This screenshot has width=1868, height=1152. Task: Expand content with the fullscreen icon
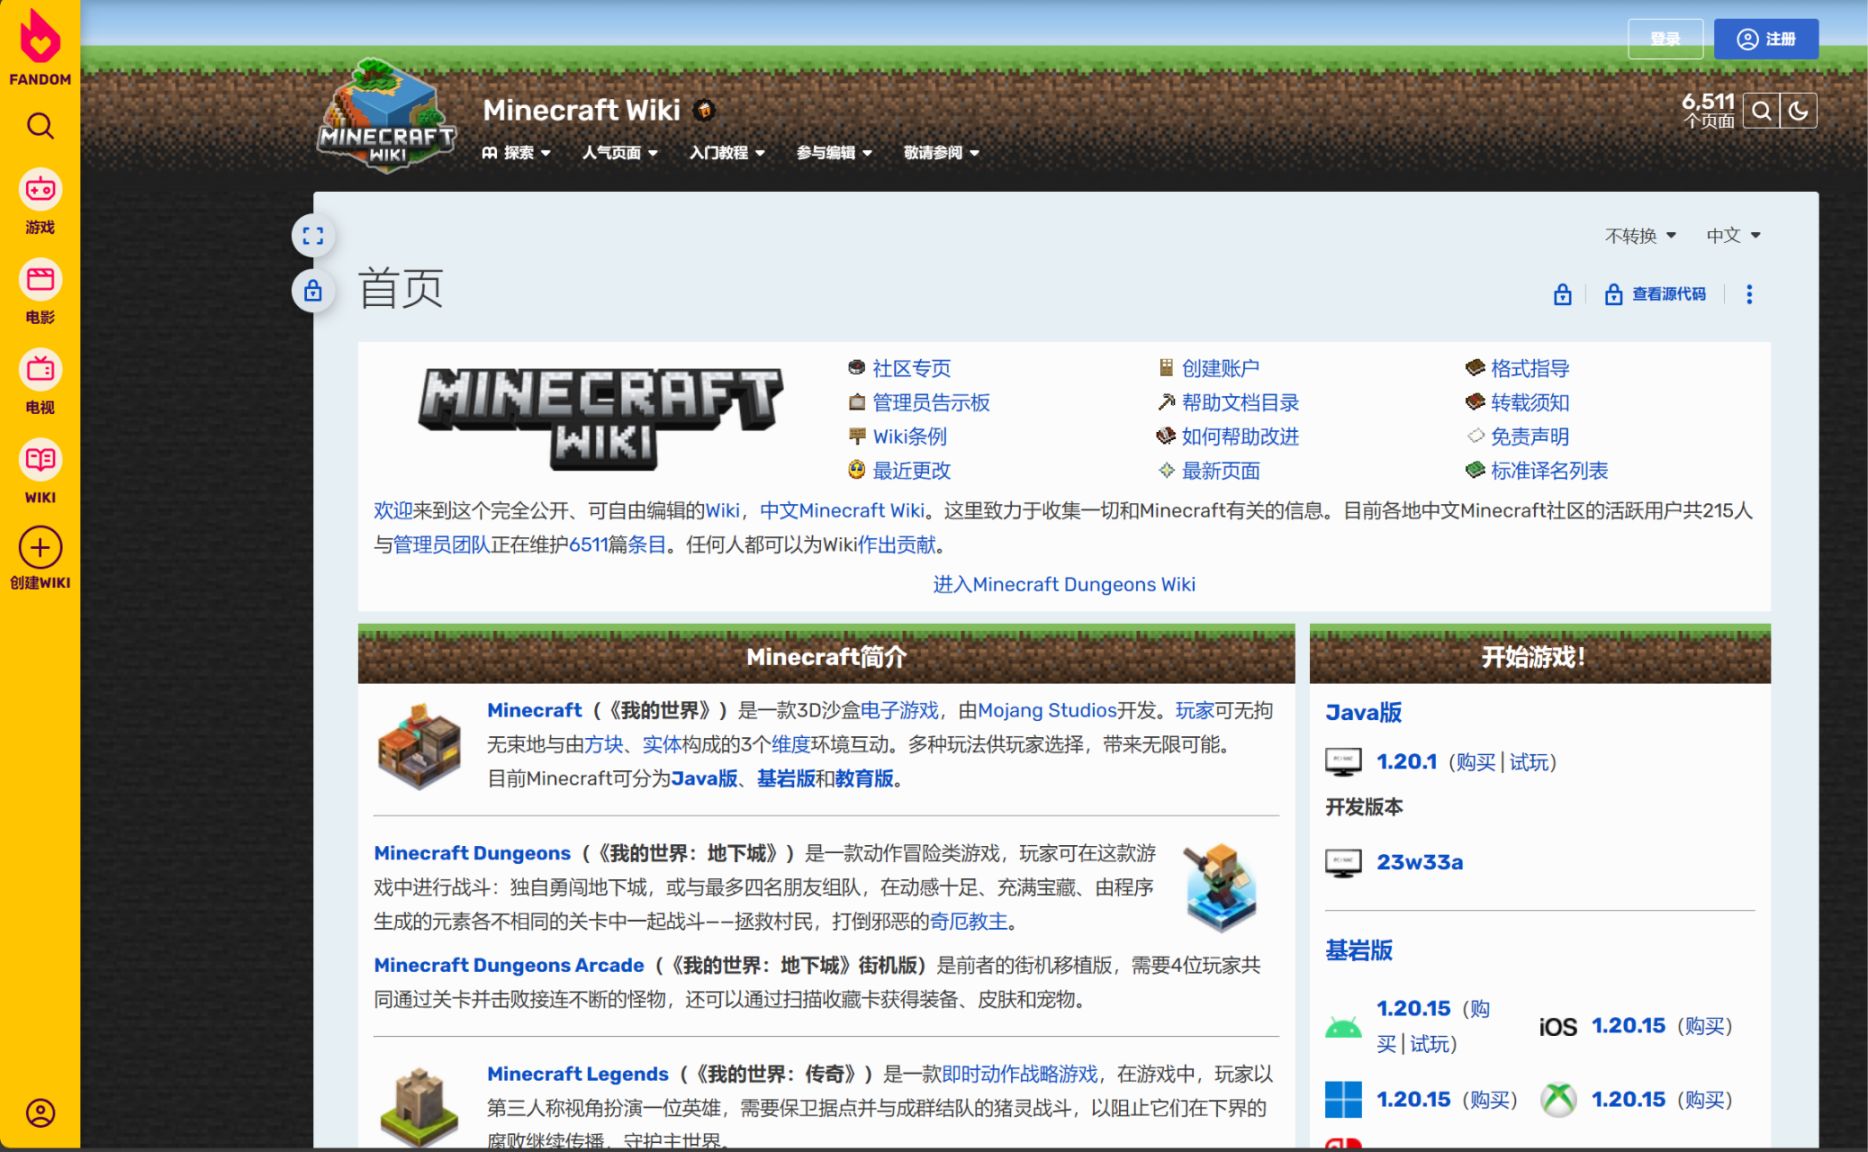(x=313, y=236)
